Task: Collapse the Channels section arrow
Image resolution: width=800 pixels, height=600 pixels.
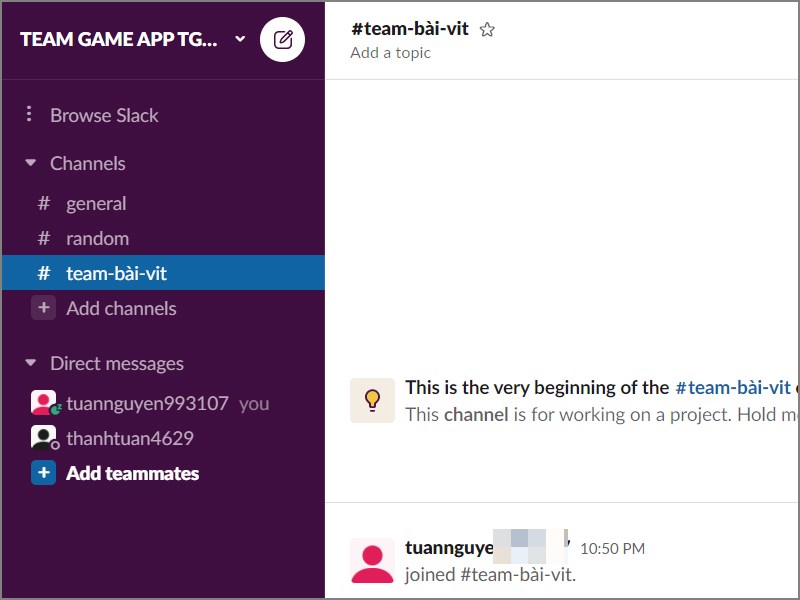Action: pyautogui.click(x=31, y=163)
